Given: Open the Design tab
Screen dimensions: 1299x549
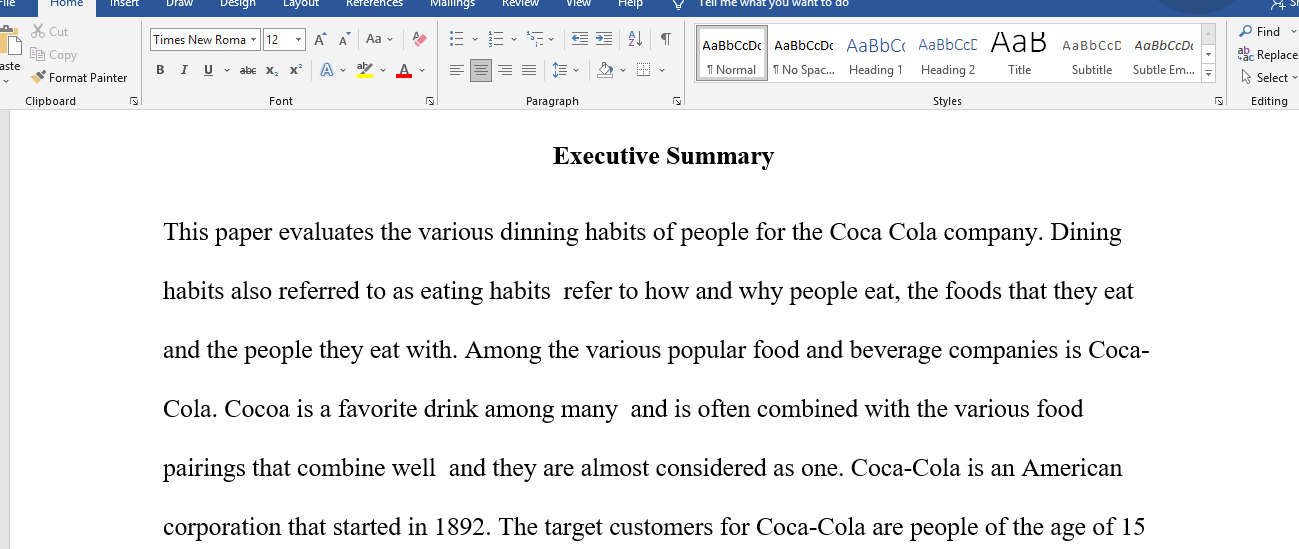Looking at the screenshot, I should [238, 4].
